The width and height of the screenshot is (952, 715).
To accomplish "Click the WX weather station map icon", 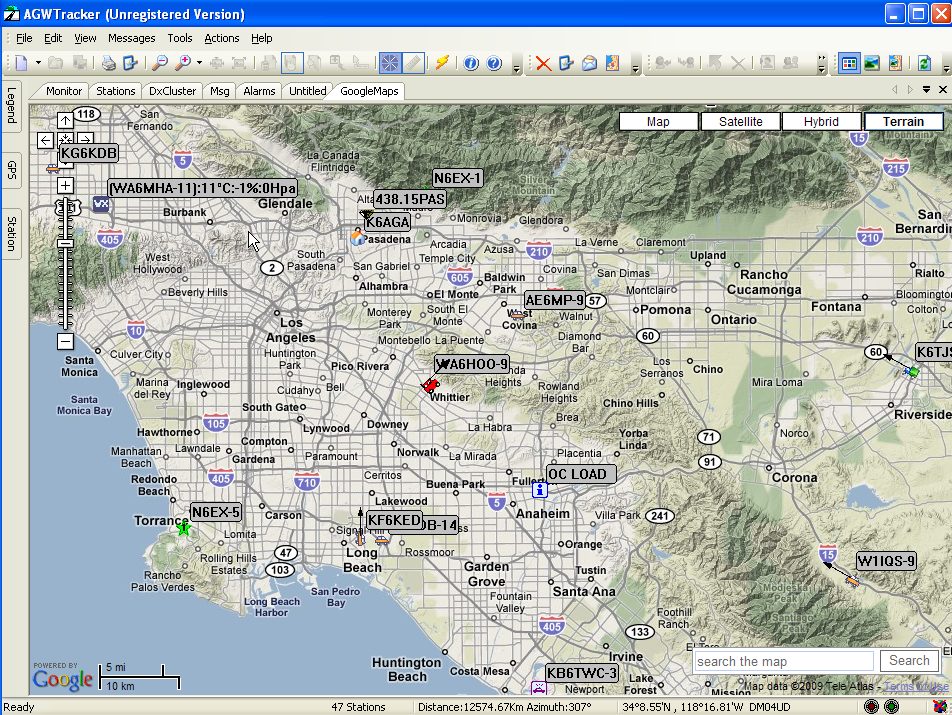I will (x=100, y=203).
